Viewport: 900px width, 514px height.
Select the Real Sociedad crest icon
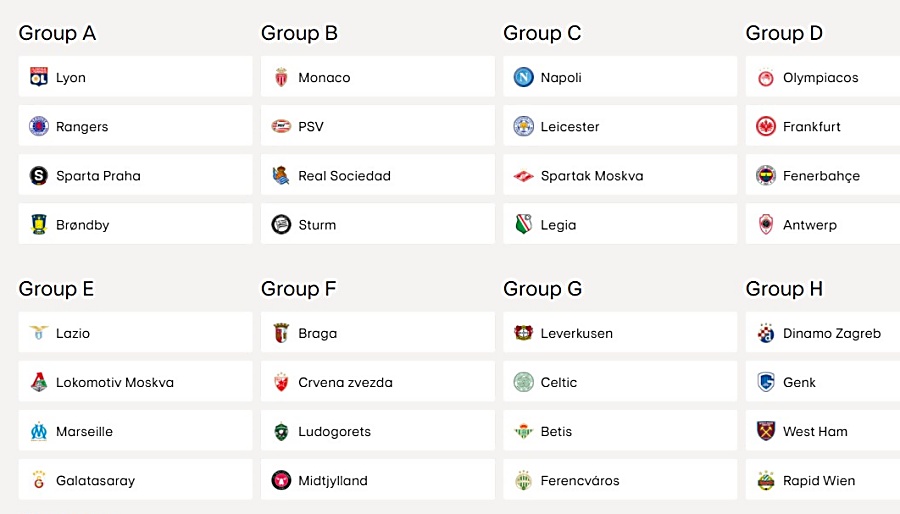pos(281,176)
